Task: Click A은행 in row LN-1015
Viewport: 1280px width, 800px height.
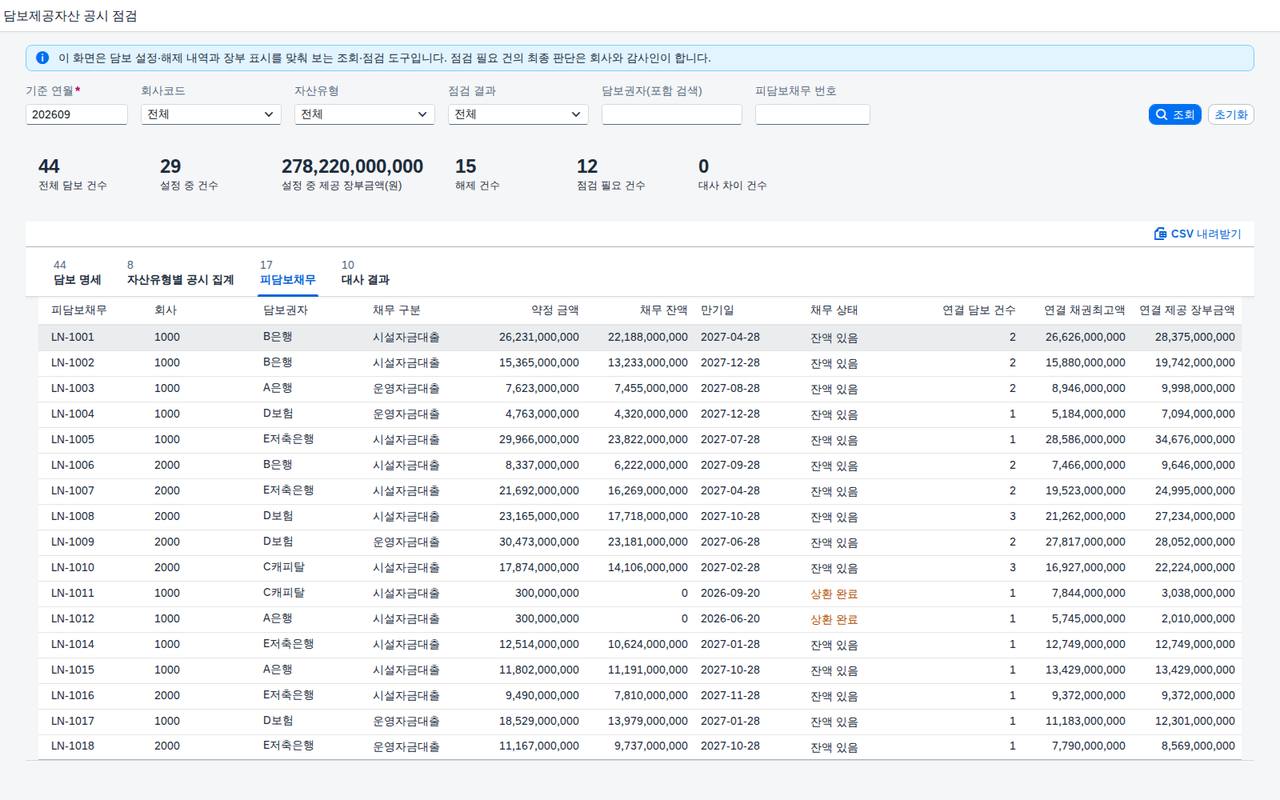Action: (x=278, y=670)
